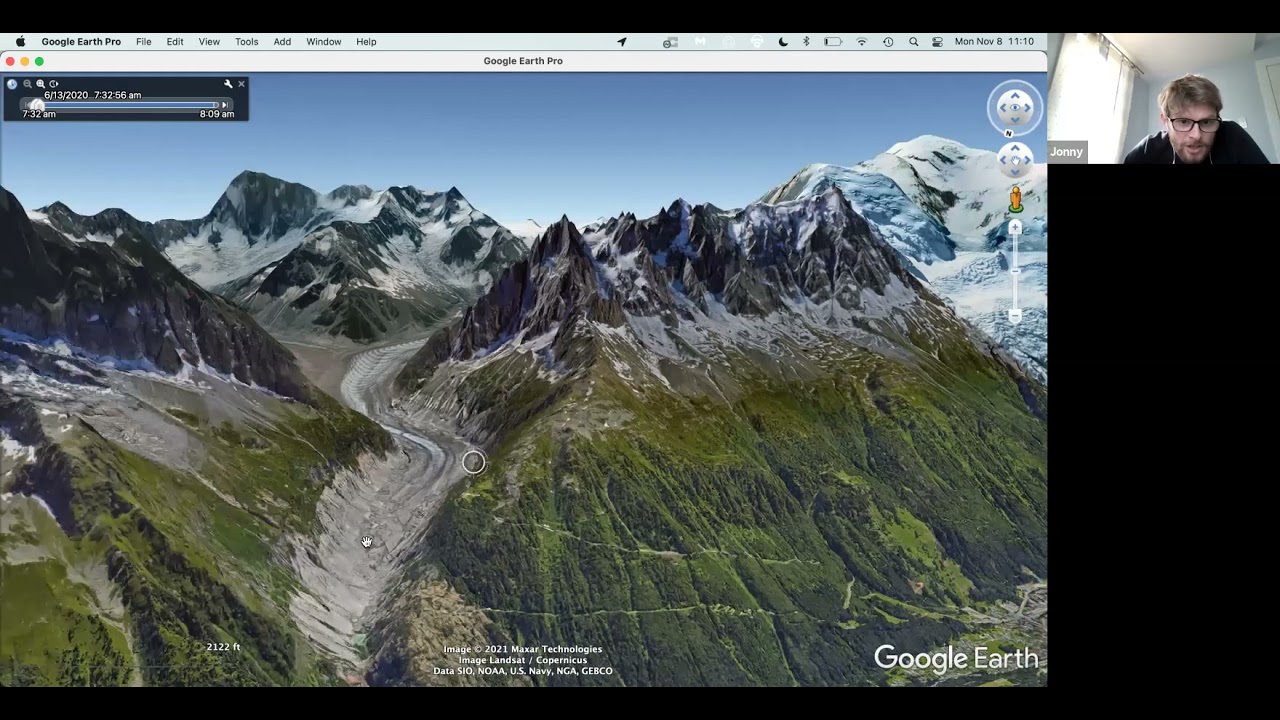This screenshot has height=720, width=1280.
Task: Close the time slider panel
Action: click(241, 84)
